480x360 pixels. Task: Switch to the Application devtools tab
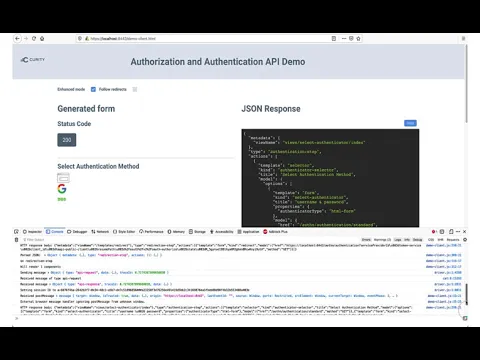248,232
